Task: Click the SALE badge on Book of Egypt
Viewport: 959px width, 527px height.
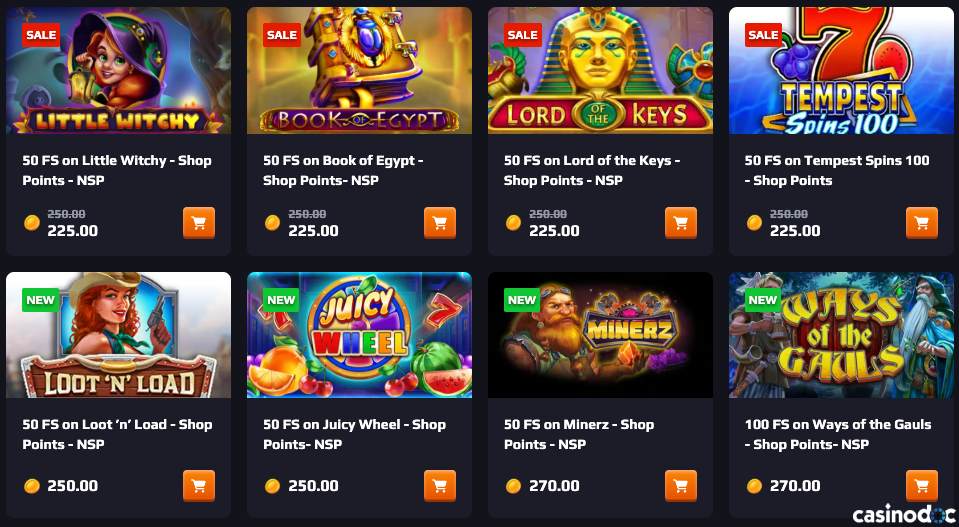Action: tap(282, 35)
